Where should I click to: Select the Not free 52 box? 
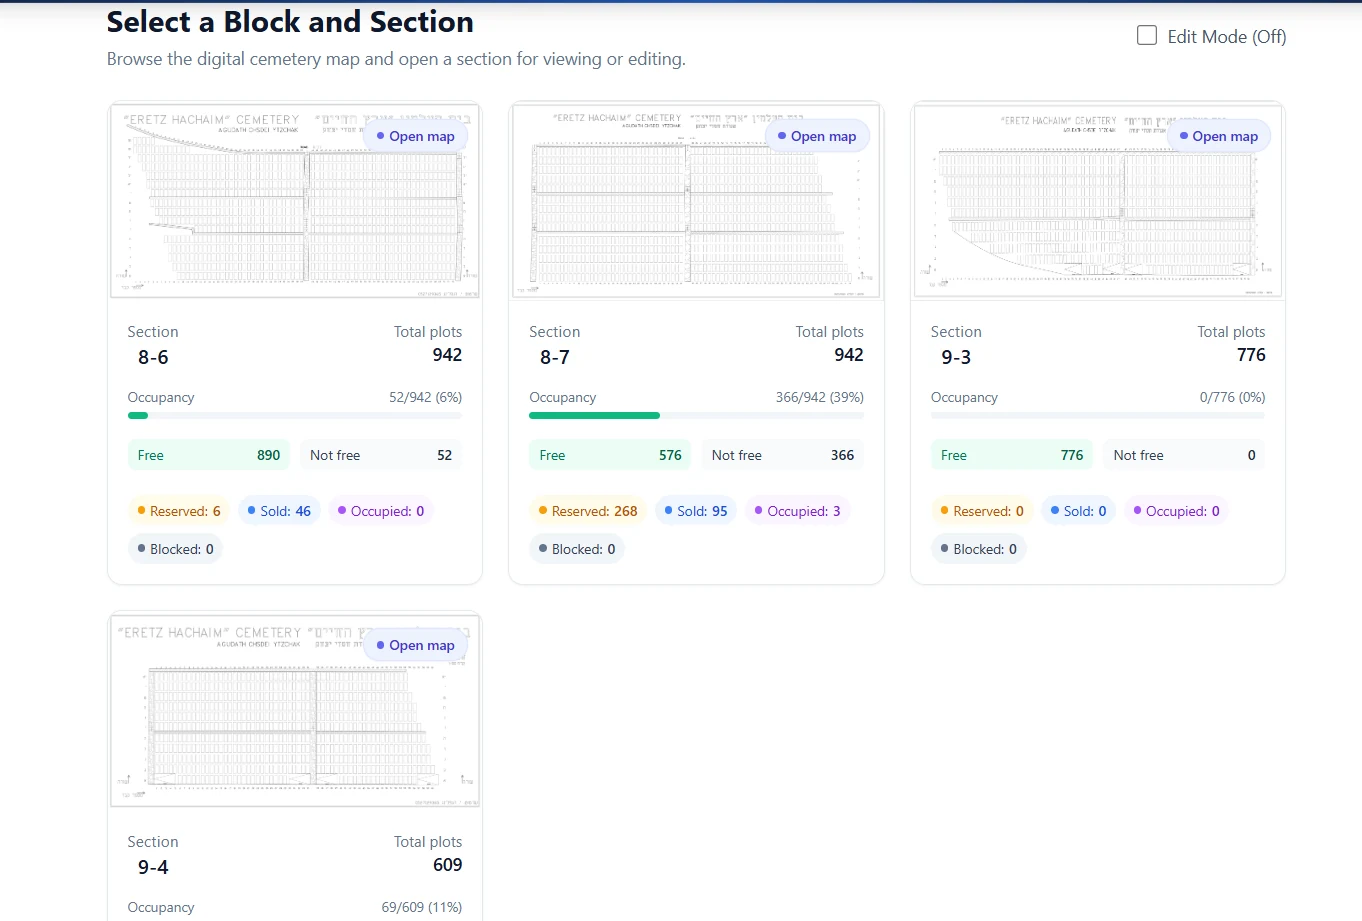click(x=381, y=455)
